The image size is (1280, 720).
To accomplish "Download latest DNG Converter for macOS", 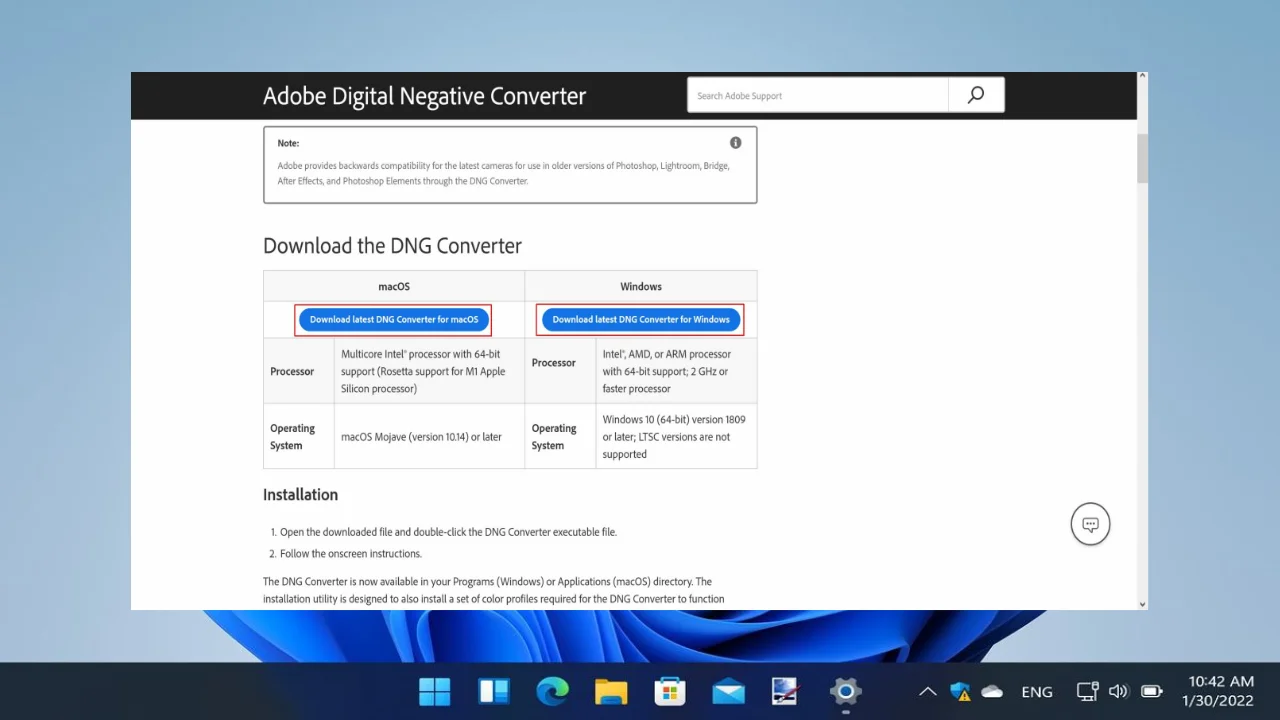I will click(394, 320).
